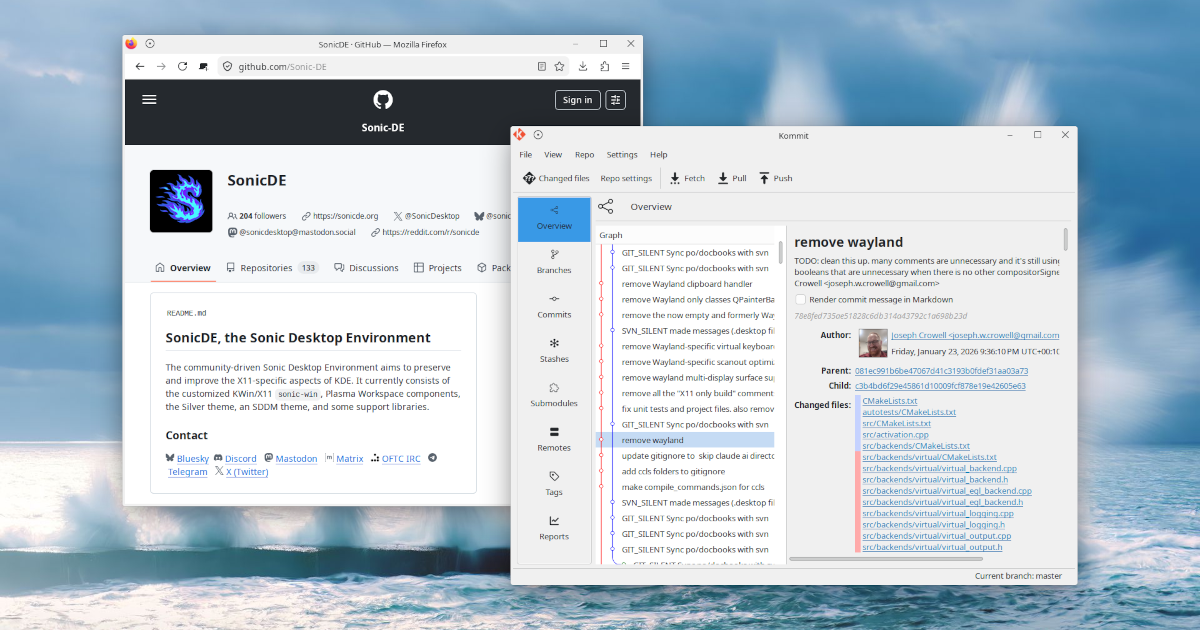
Task: Open Kommit Settings menu
Action: click(x=622, y=155)
